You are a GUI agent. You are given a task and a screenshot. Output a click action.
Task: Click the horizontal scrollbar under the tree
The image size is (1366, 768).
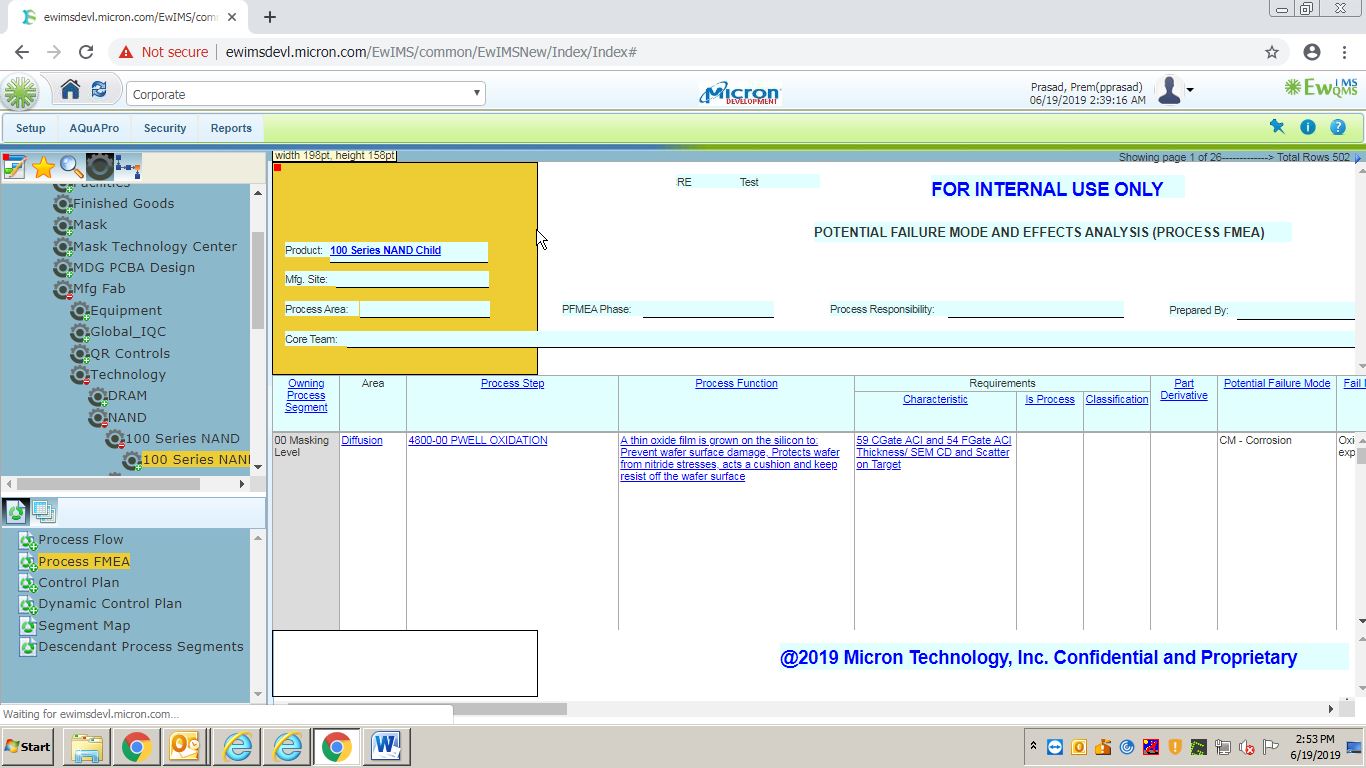coord(108,484)
